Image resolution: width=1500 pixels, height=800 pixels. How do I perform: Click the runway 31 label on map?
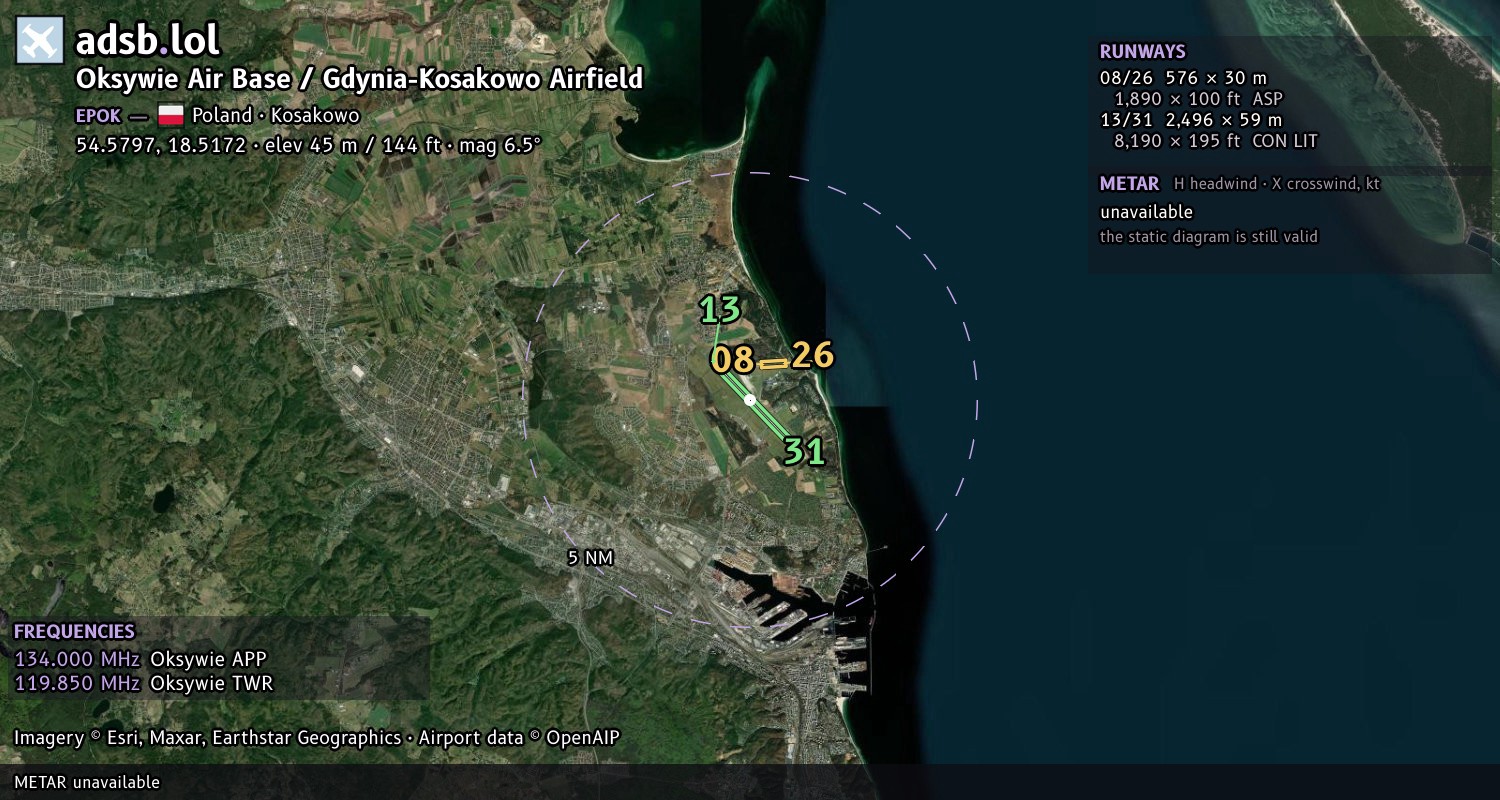point(804,452)
